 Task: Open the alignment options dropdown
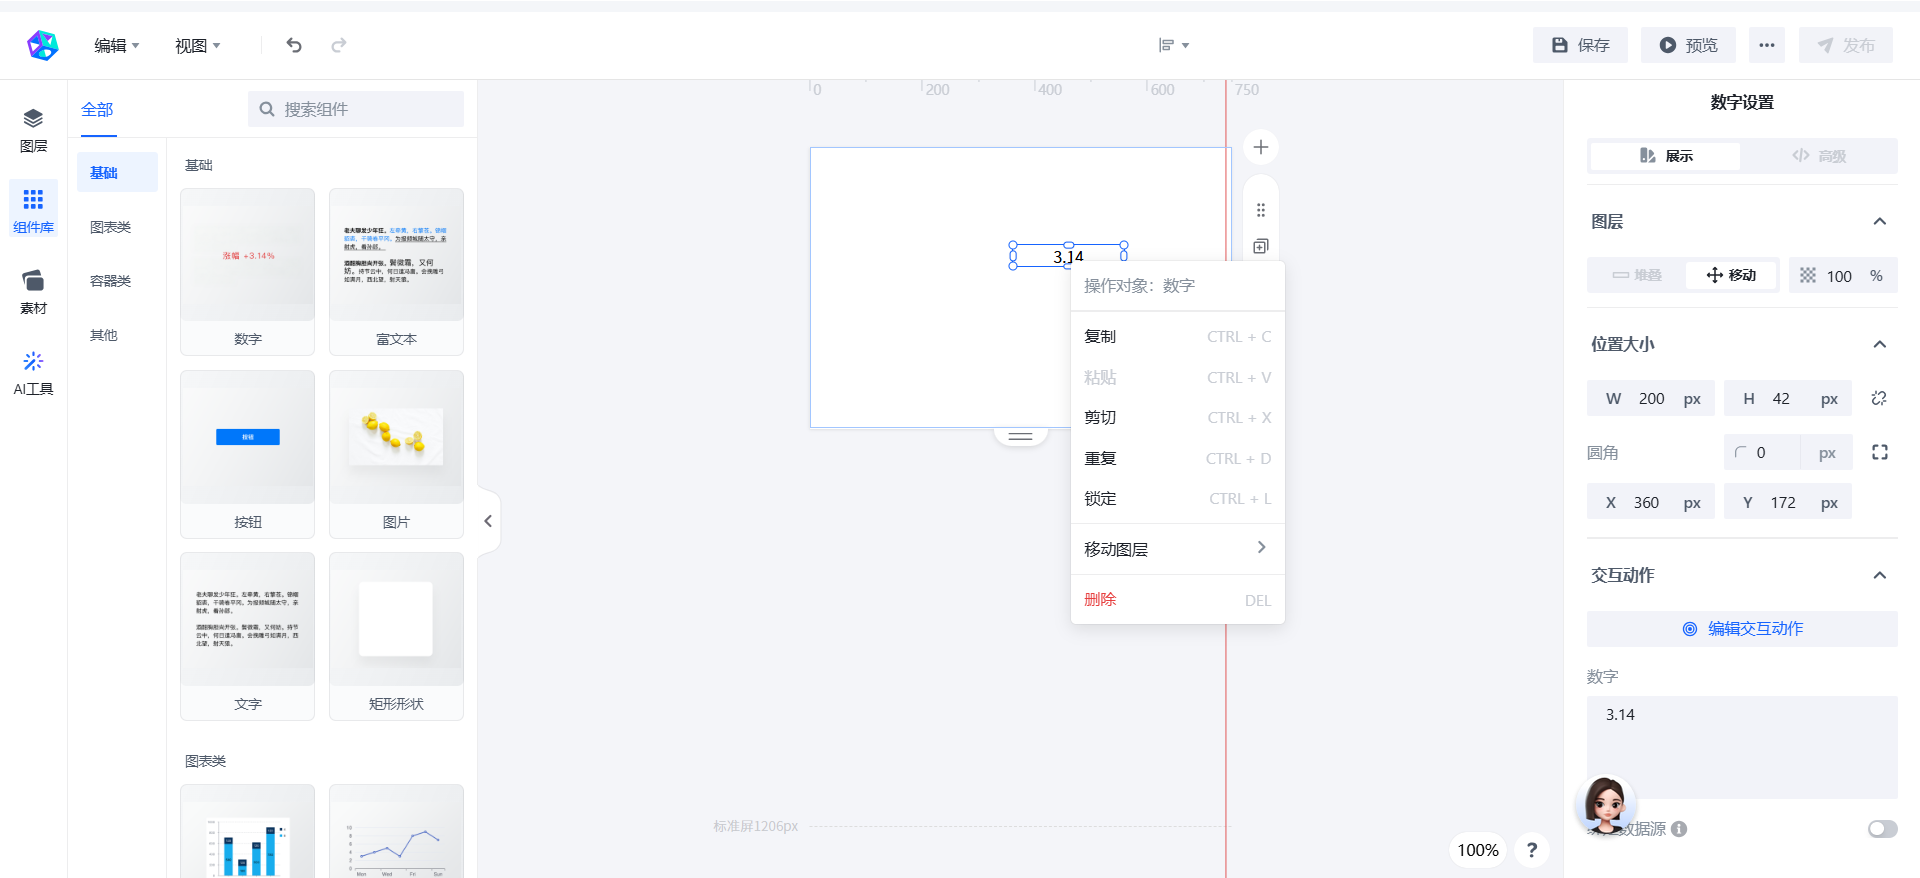1173,45
